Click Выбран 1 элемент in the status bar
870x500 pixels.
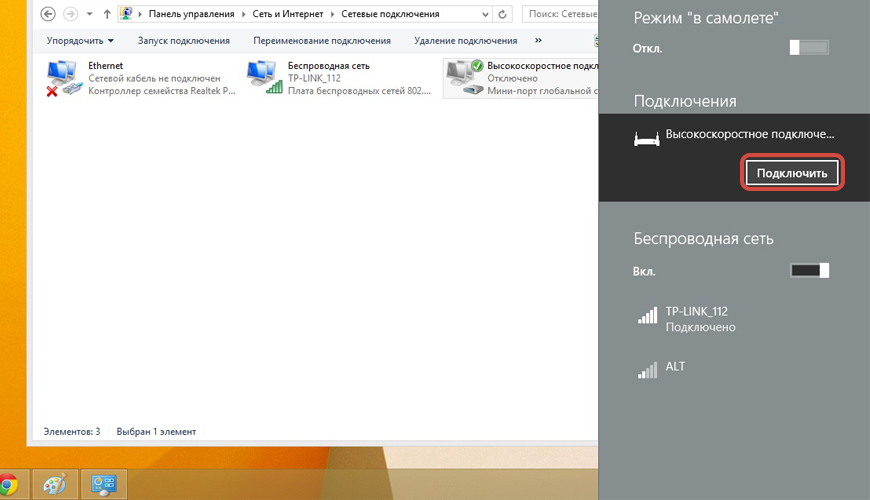click(156, 431)
